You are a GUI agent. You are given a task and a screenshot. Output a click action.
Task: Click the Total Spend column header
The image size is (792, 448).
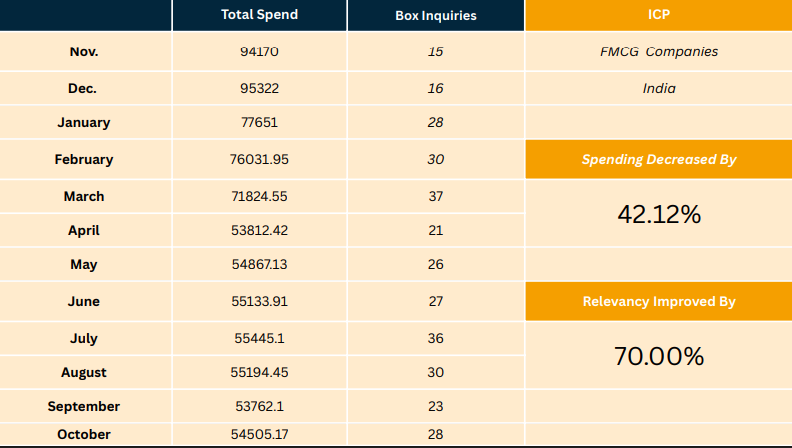tap(259, 15)
